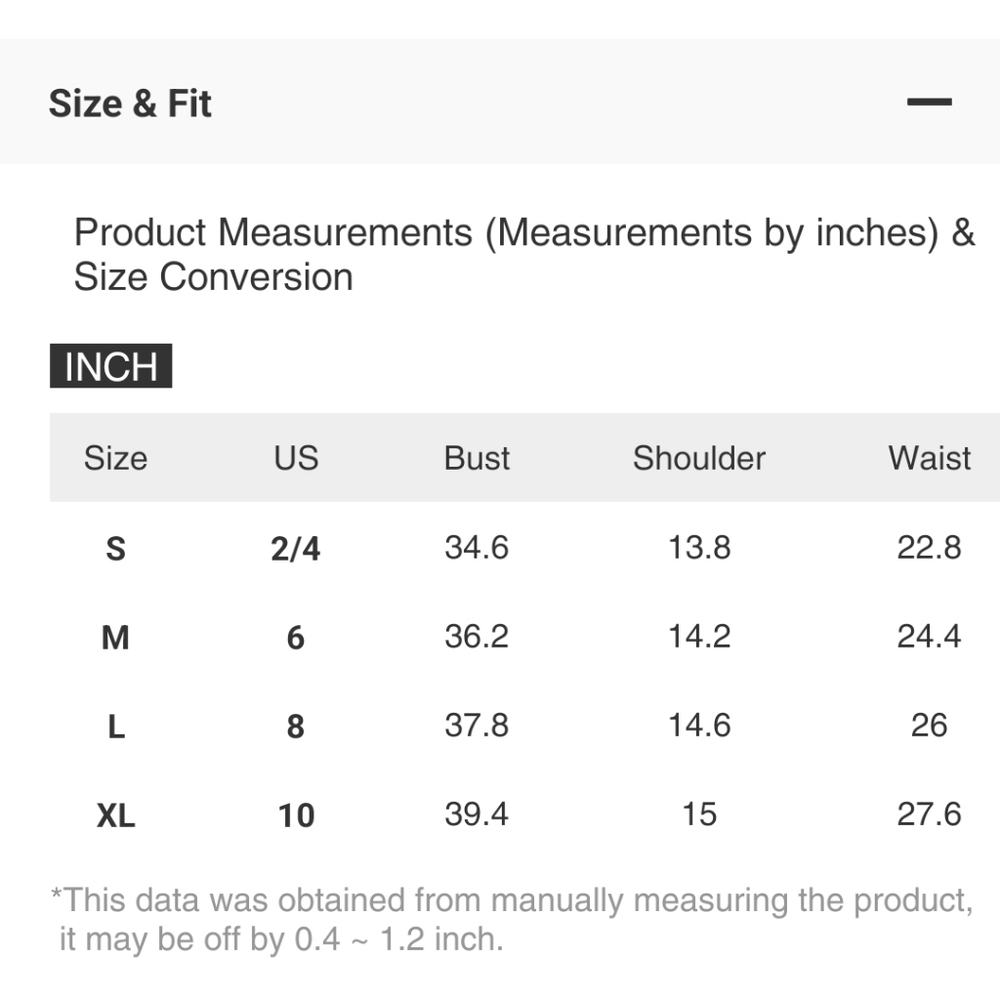Click the manual measuring disclaimer note
1000x1000 pixels.
point(512,920)
